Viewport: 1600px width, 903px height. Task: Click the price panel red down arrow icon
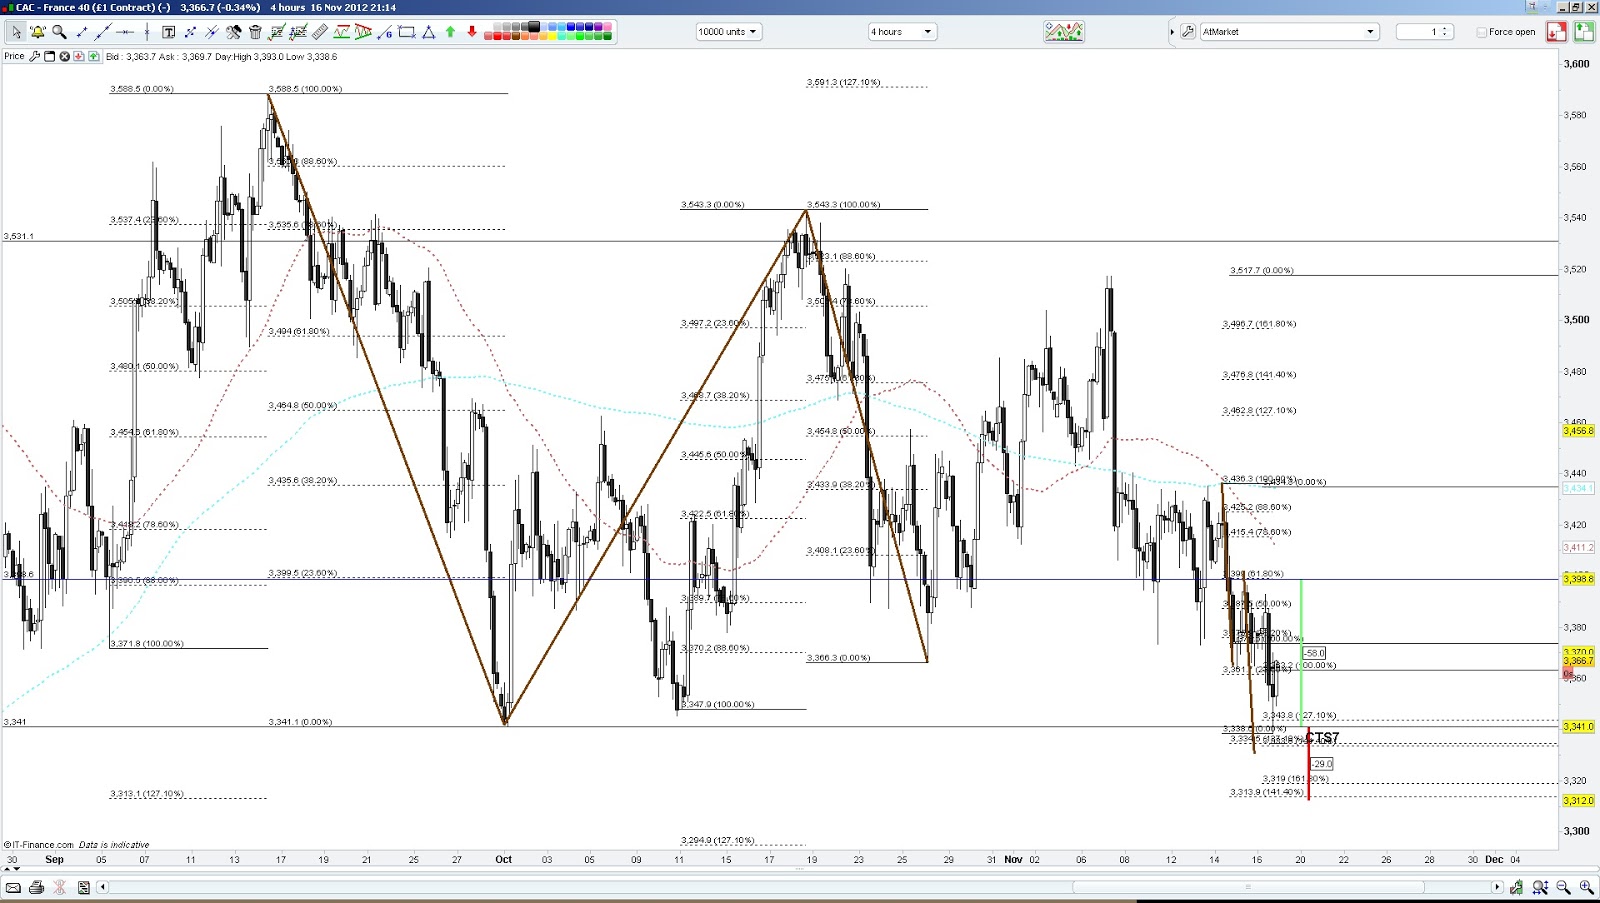(78, 56)
